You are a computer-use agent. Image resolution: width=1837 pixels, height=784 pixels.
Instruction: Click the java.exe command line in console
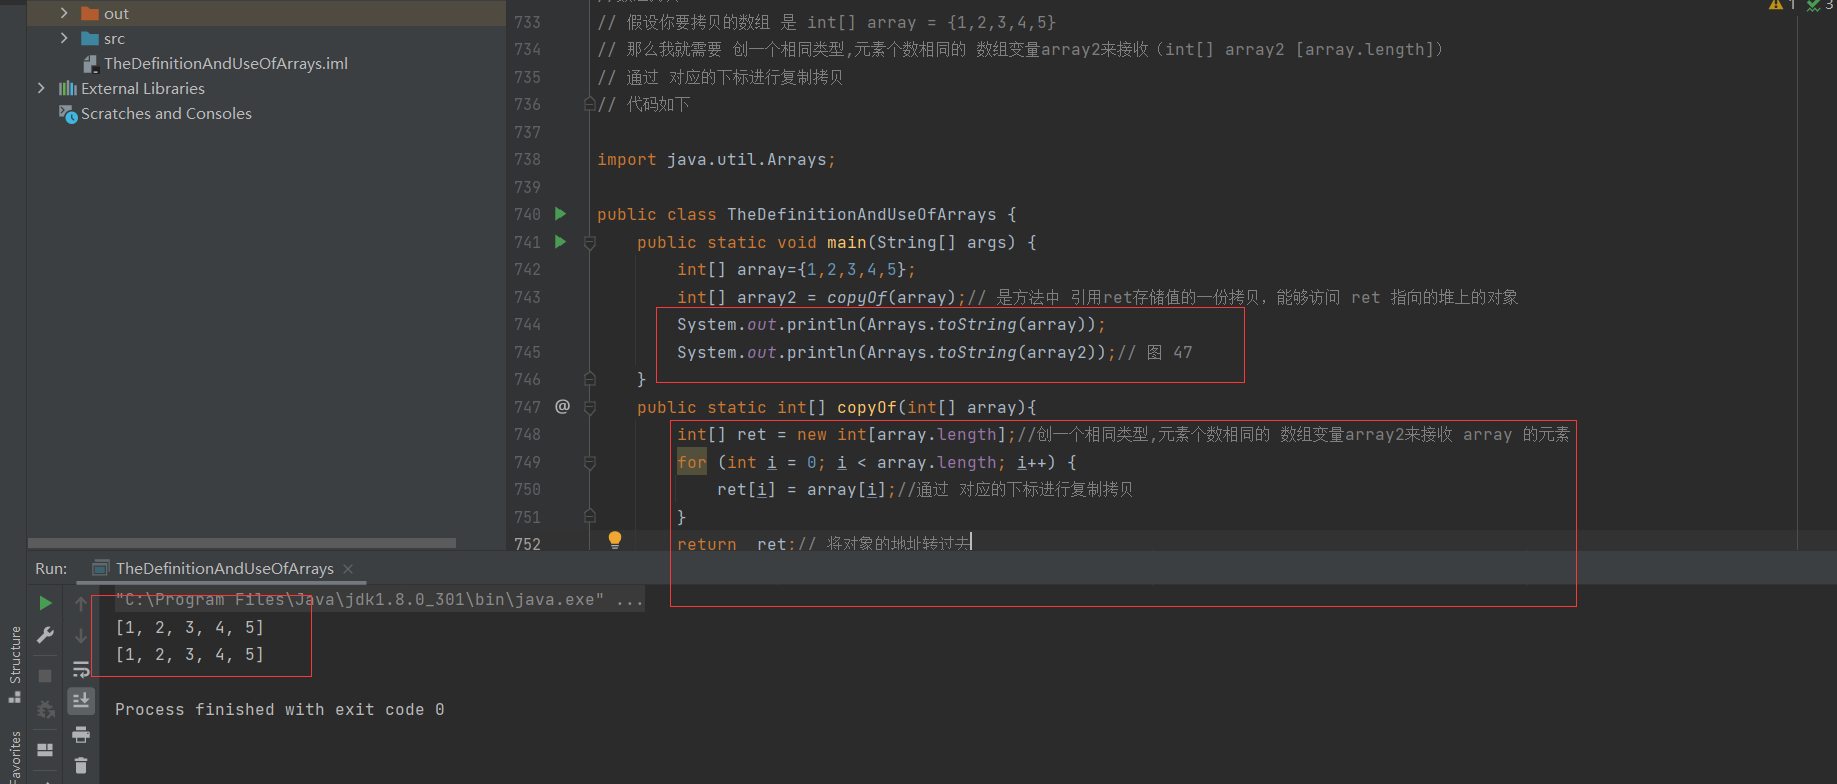pos(379,600)
